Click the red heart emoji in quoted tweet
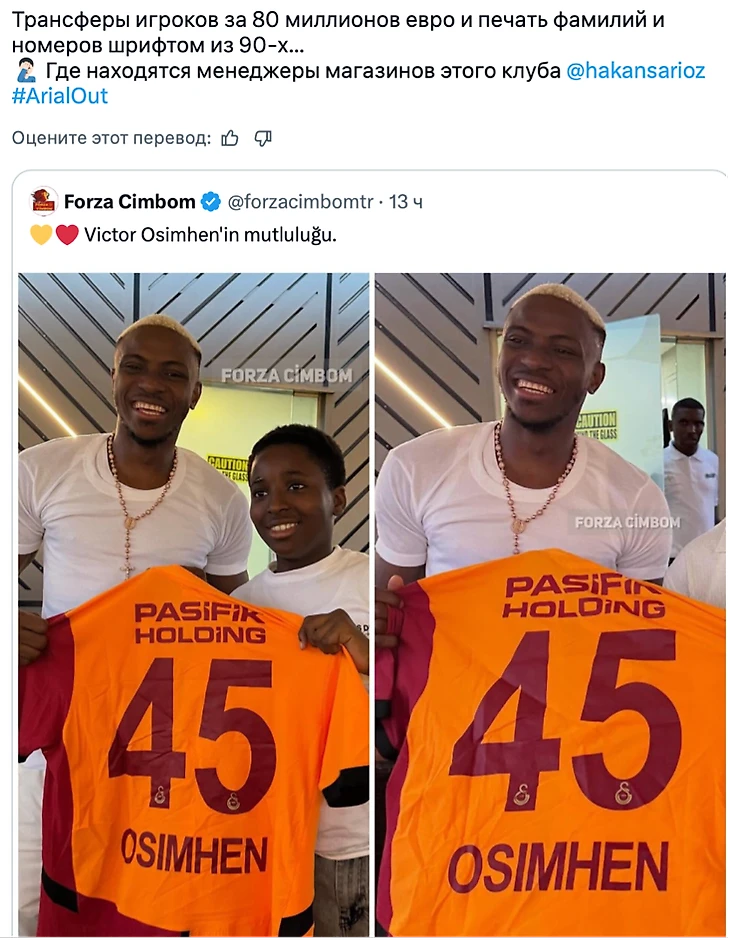The image size is (730, 940). [x=67, y=235]
